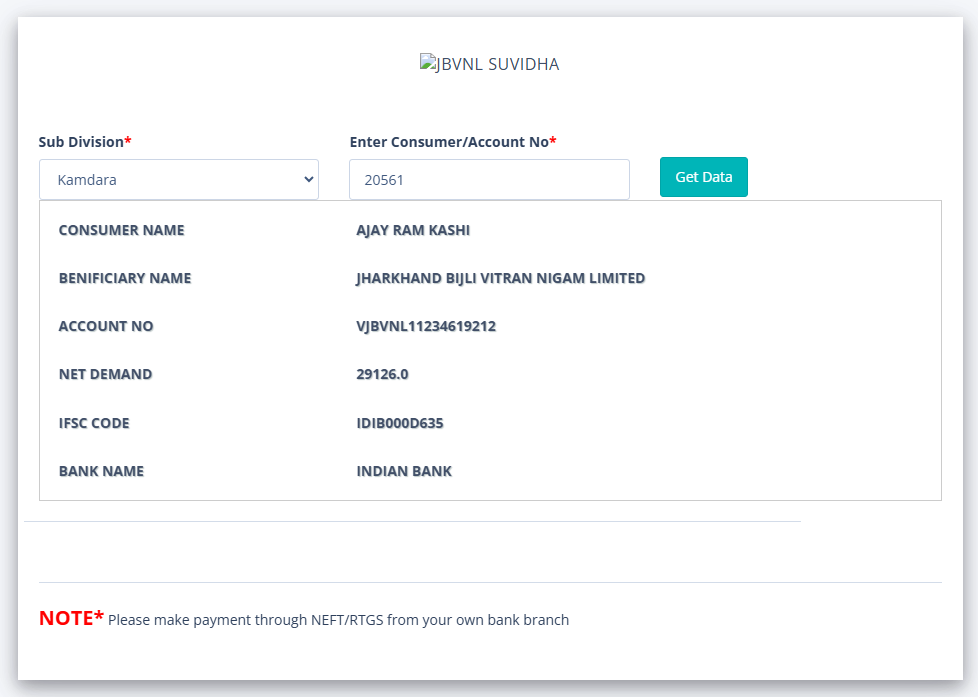Click the Sub Division field label

(85, 142)
